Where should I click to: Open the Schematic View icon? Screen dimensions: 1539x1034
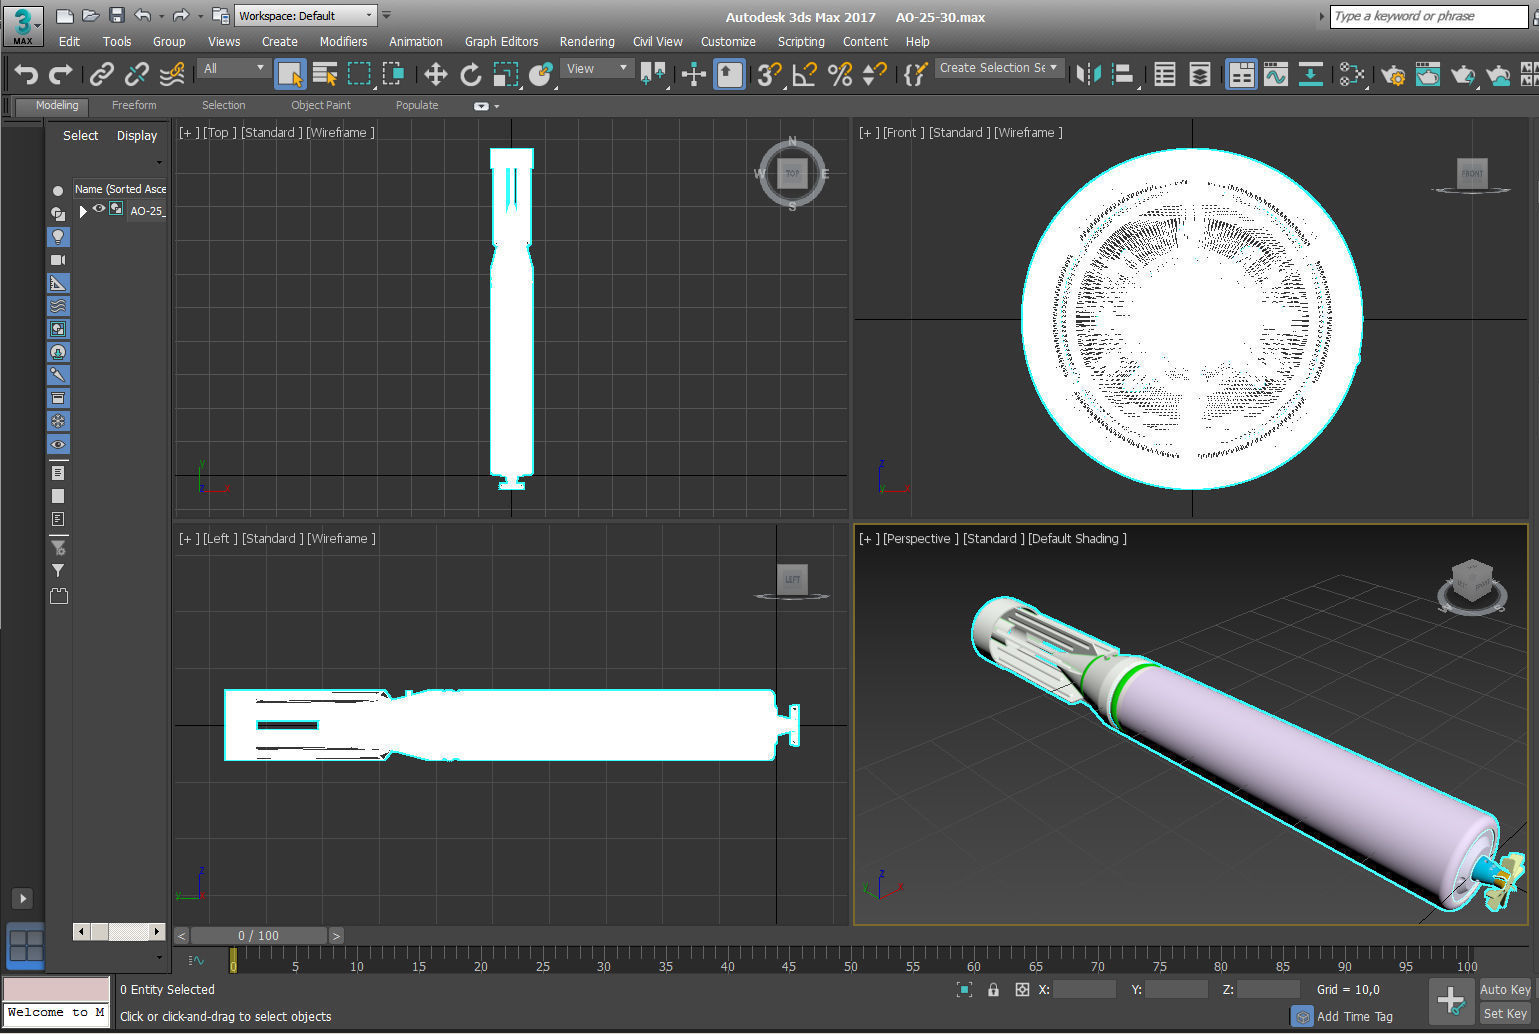1310,74
